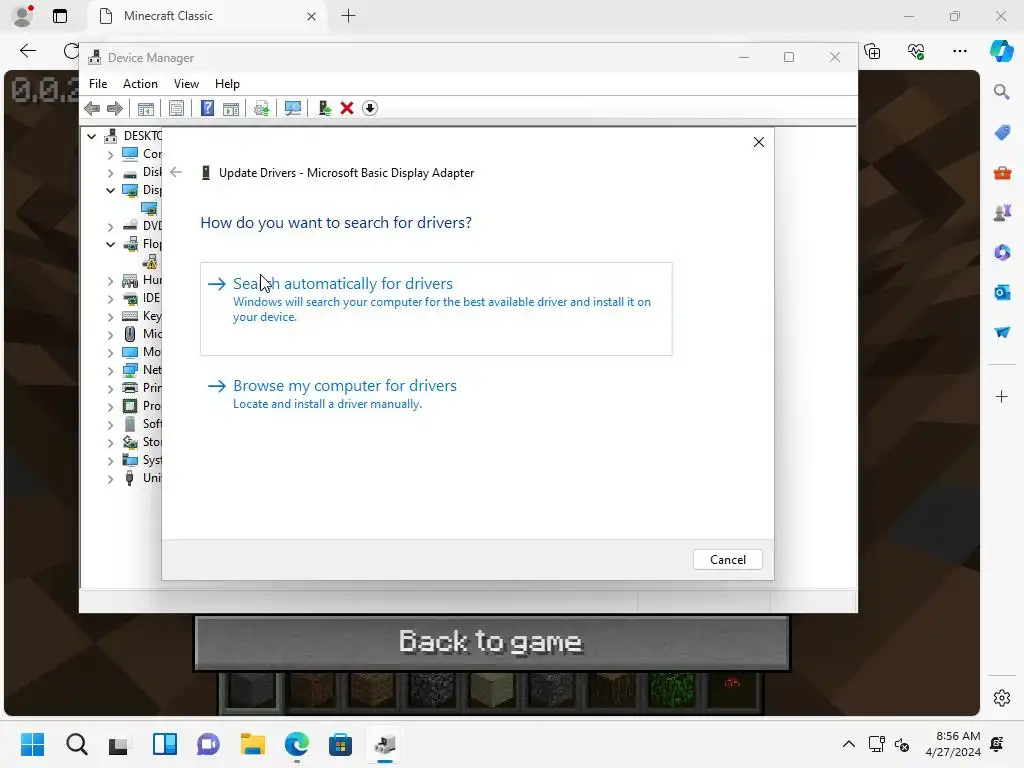This screenshot has height=768, width=1024.
Task: Open File Explorer from the taskbar
Action: point(253,744)
